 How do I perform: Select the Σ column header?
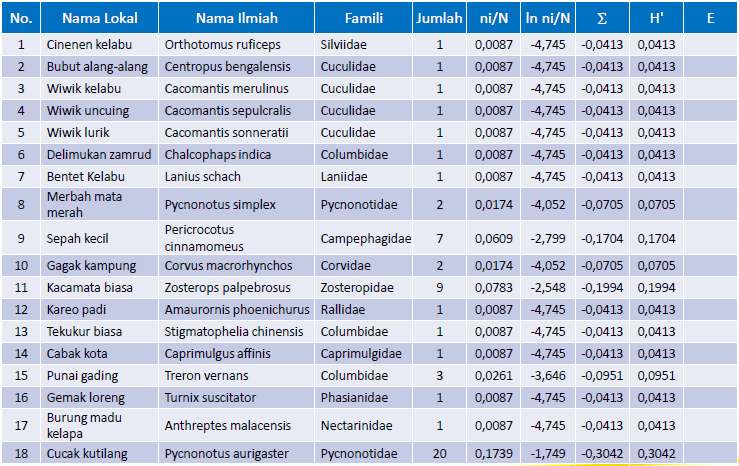602,19
